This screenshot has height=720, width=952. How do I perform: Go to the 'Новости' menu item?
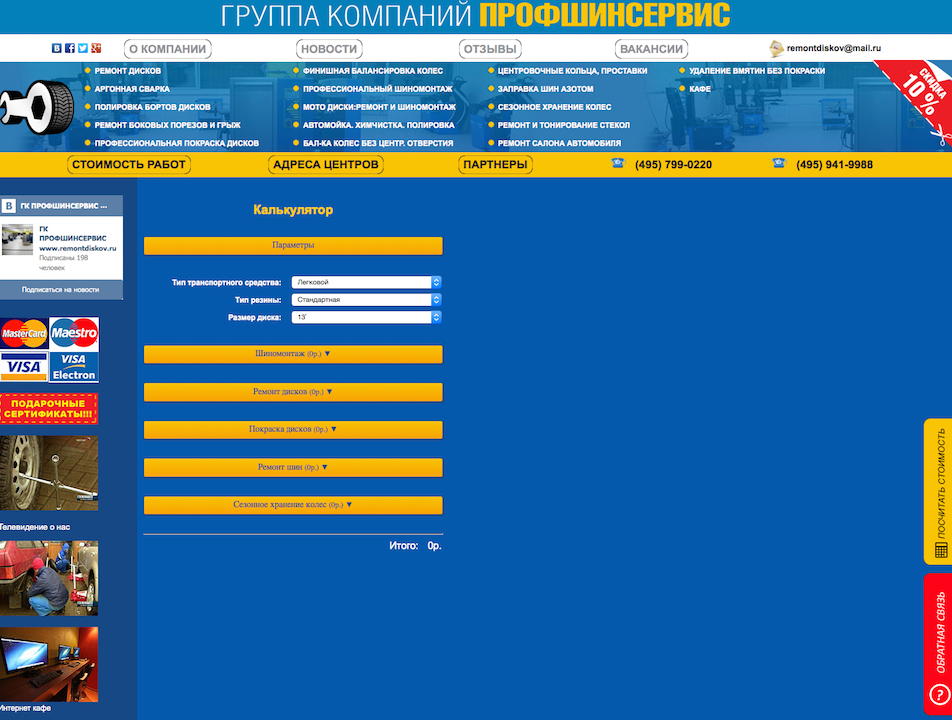point(329,49)
